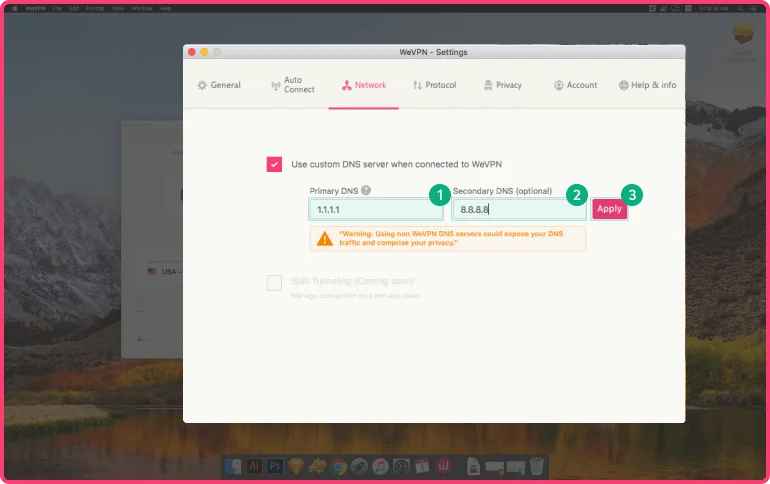Switch to the Auto Connect tab
Image resolution: width=770 pixels, height=484 pixels.
(292, 85)
